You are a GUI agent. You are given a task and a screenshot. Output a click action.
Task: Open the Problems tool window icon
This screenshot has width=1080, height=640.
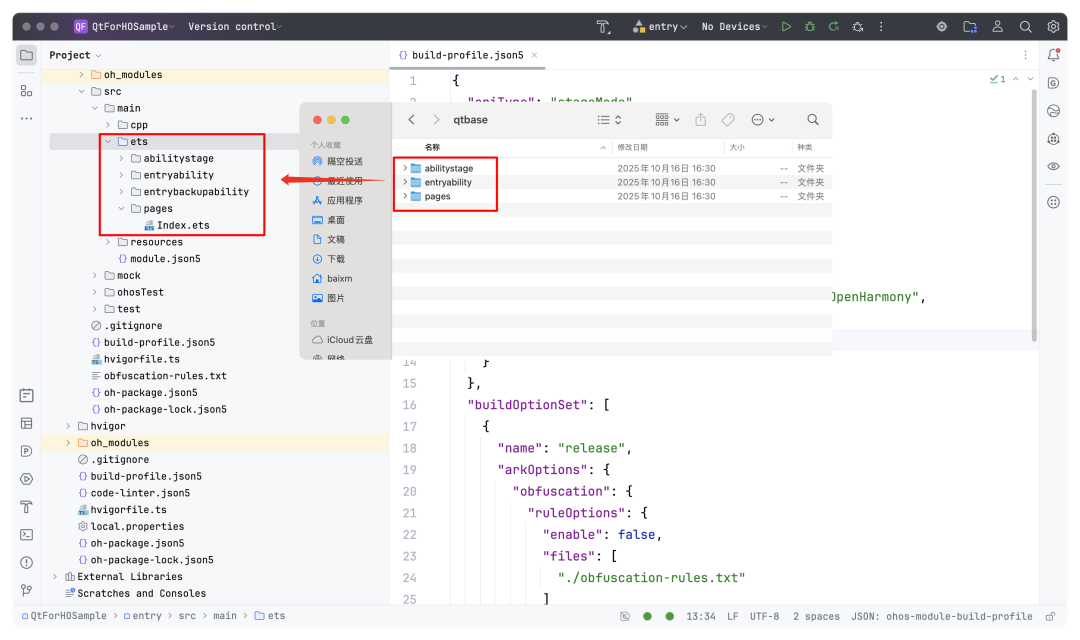(x=27, y=563)
